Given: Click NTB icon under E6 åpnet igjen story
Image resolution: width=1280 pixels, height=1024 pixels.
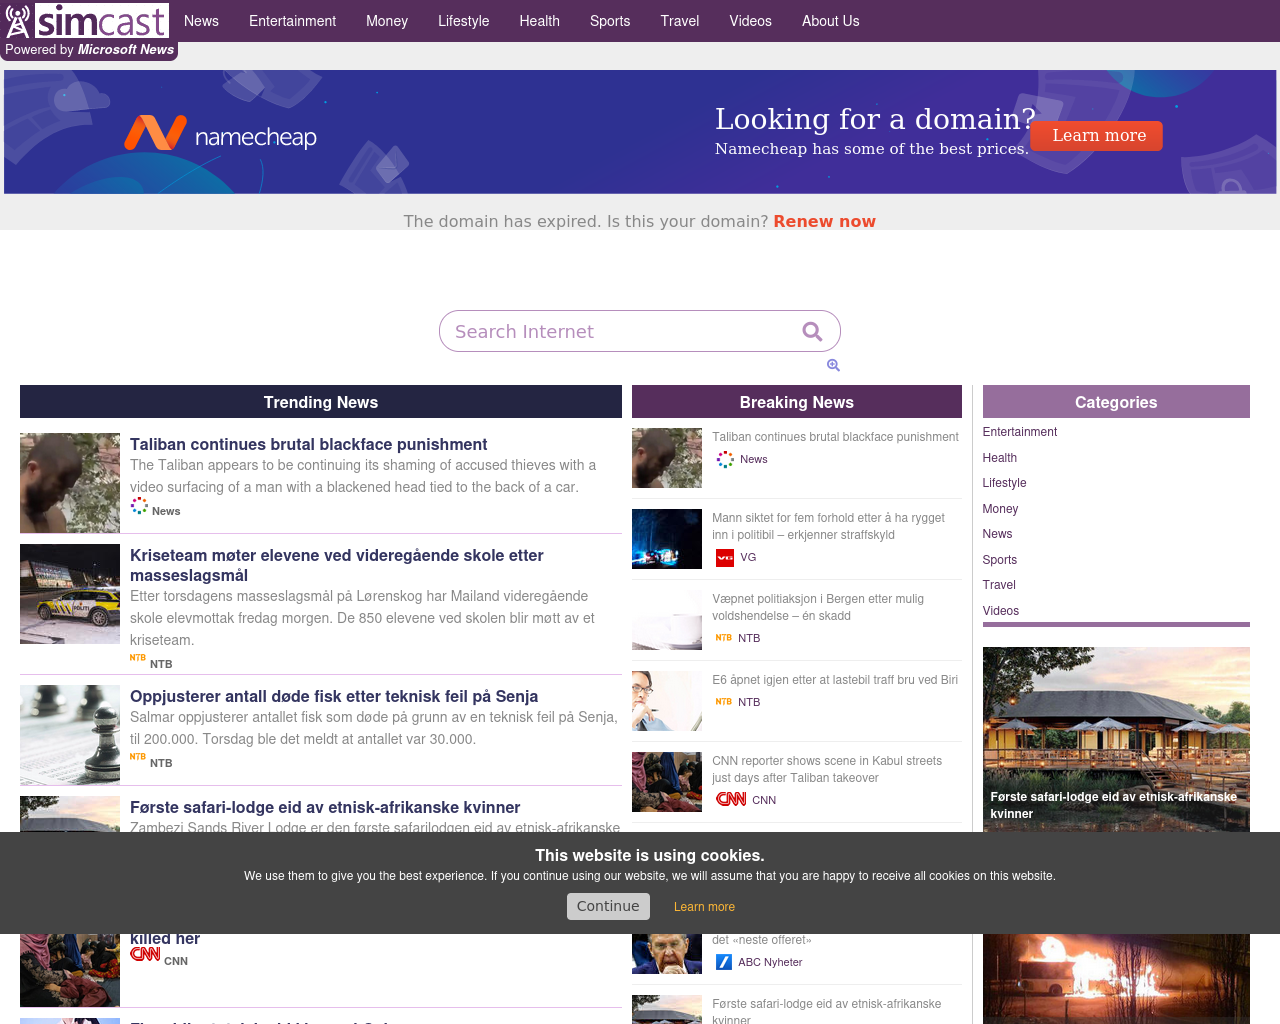Looking at the screenshot, I should [x=724, y=701].
